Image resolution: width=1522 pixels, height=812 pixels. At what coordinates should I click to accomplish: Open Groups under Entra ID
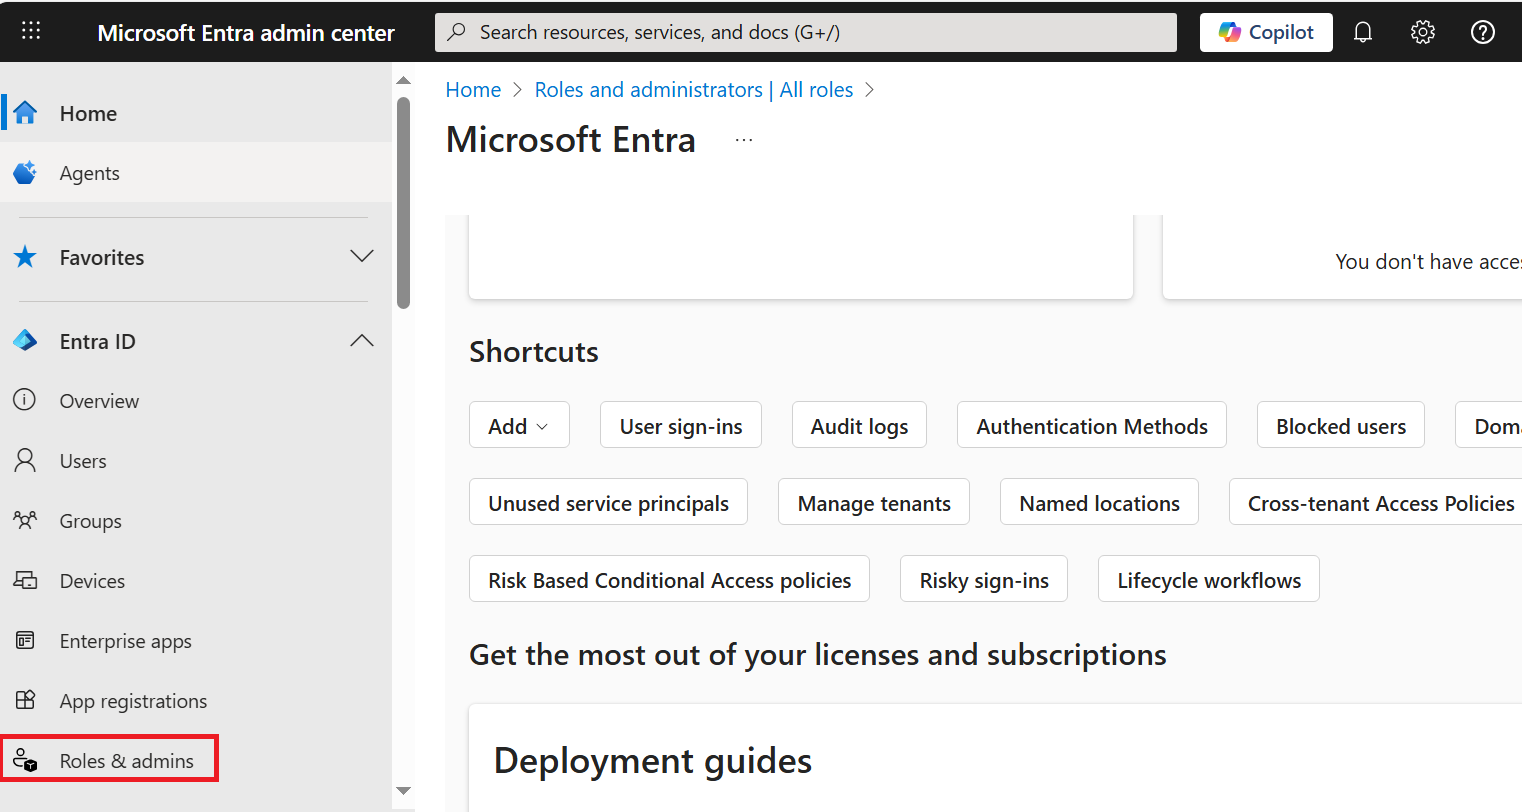196,521
